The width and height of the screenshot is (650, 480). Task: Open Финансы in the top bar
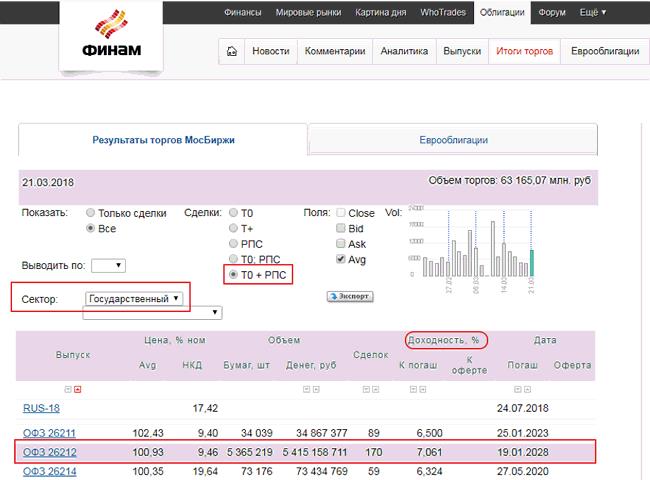click(243, 12)
